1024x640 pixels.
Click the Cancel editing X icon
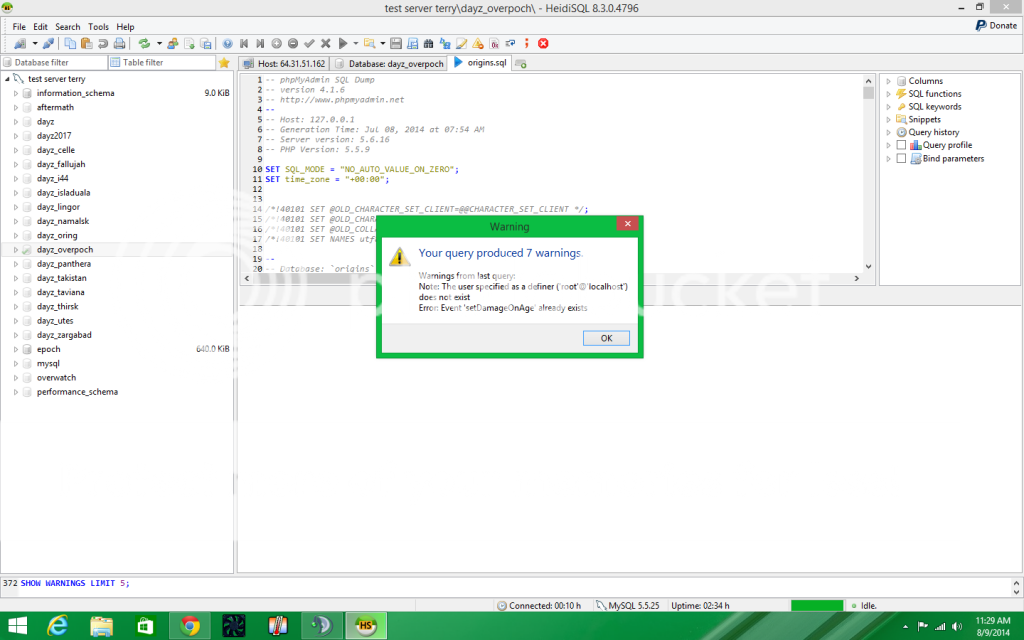click(325, 44)
